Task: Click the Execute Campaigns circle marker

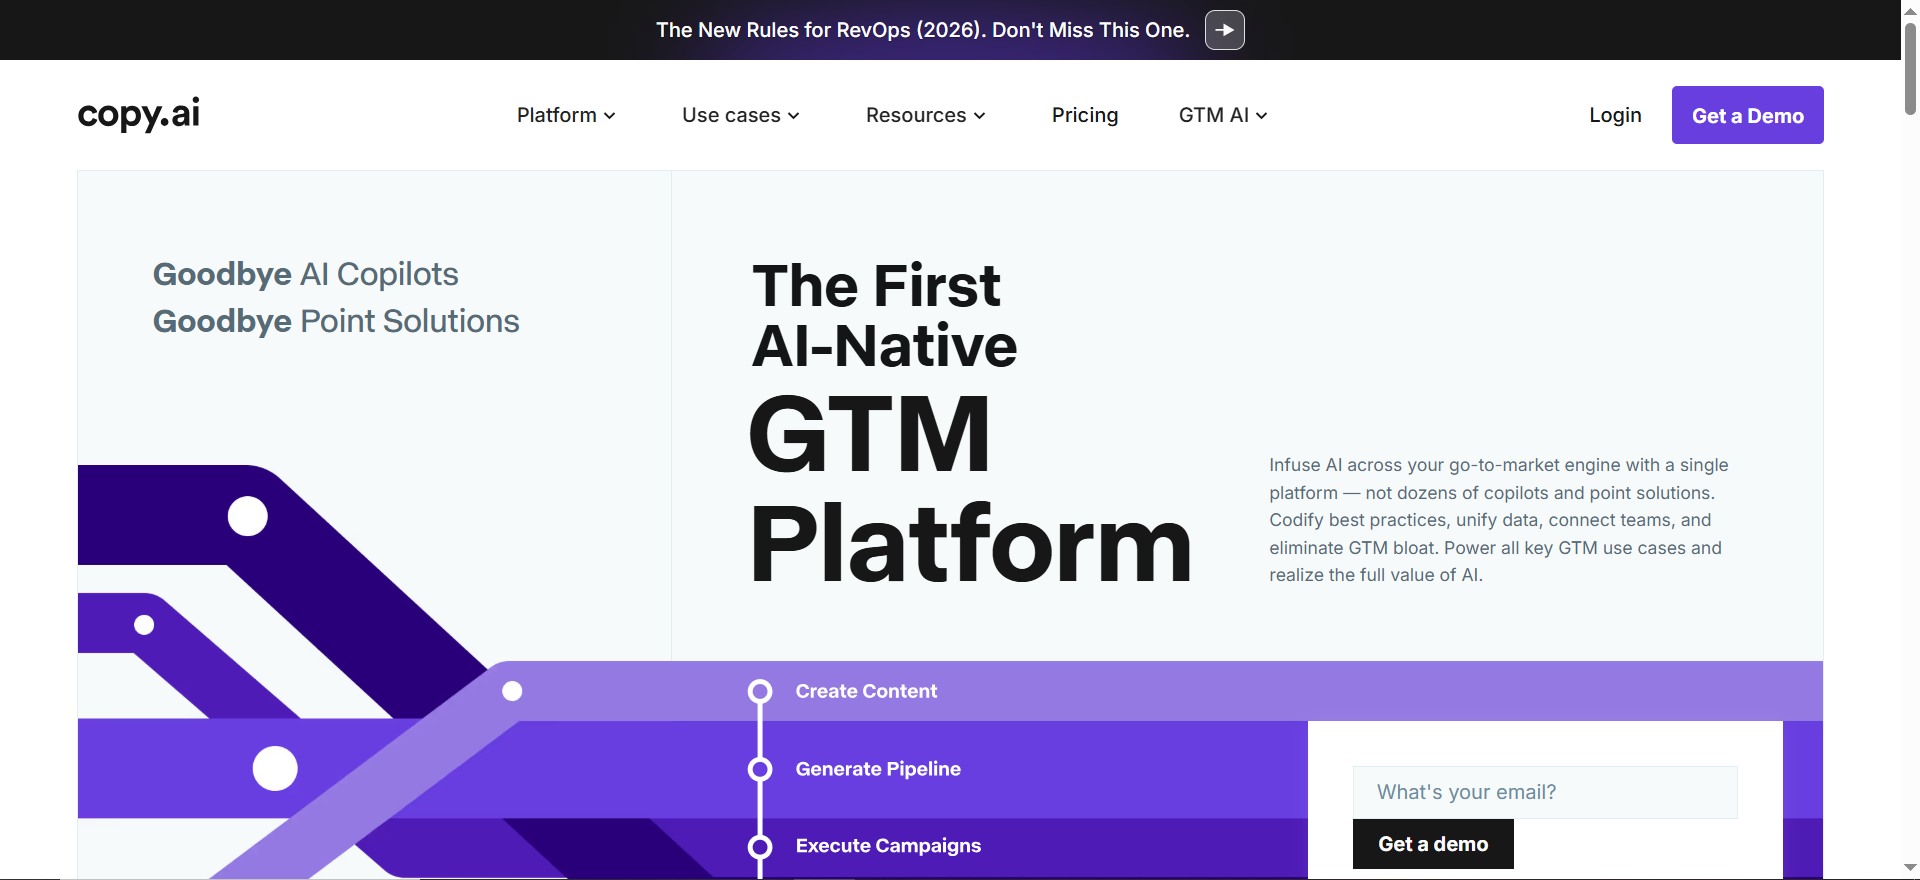Action: coord(760,847)
